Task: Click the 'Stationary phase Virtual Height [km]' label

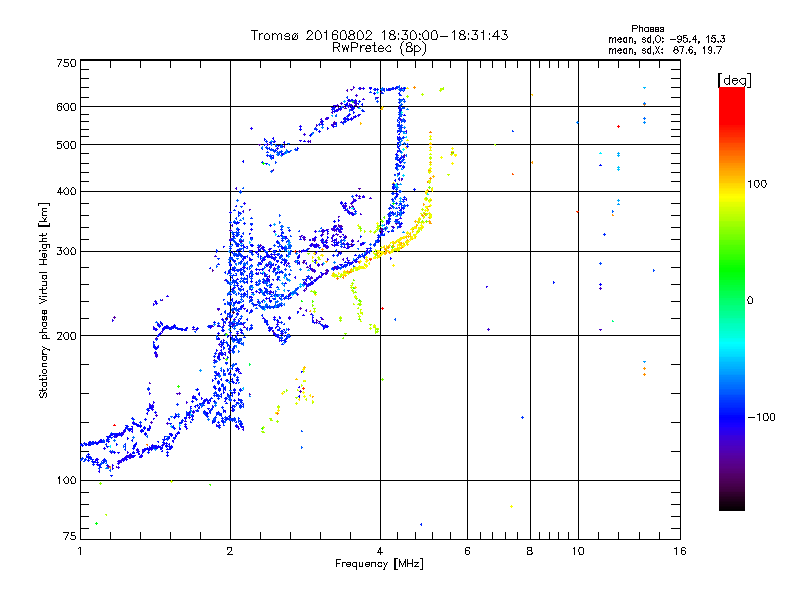Action: [x=44, y=300]
